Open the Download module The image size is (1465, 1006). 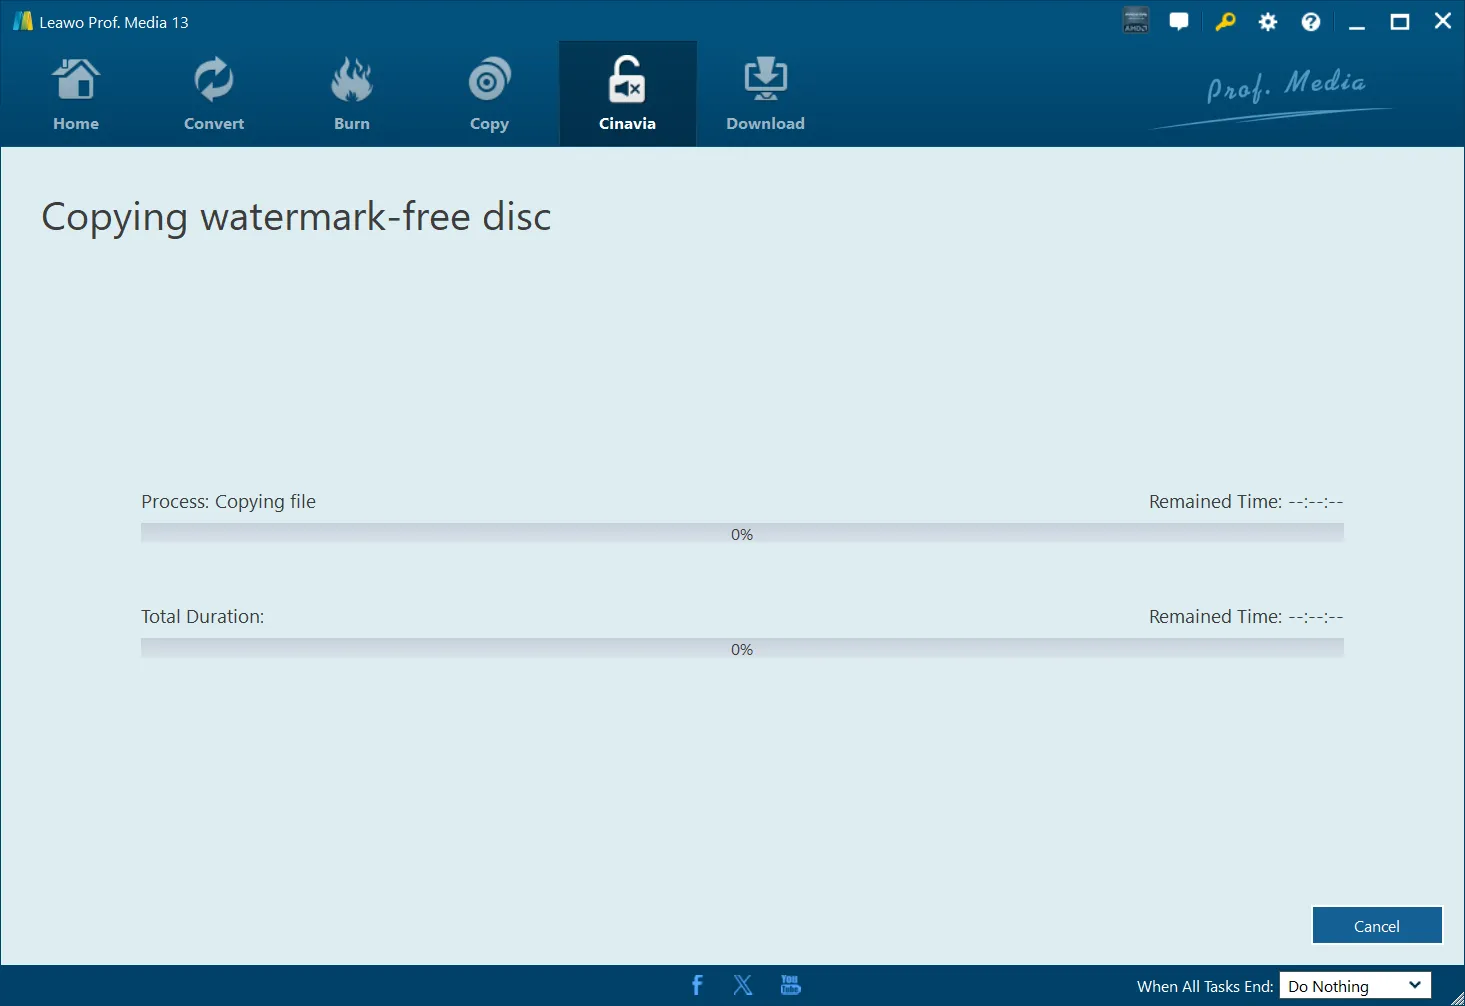[x=765, y=94]
